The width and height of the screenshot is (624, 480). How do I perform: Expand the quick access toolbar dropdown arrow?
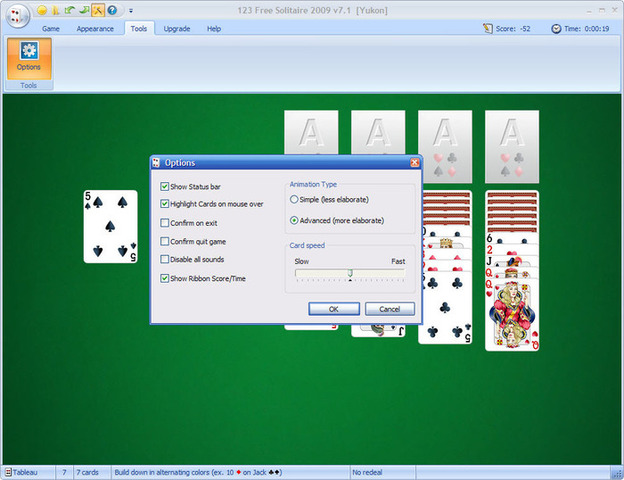tap(131, 11)
